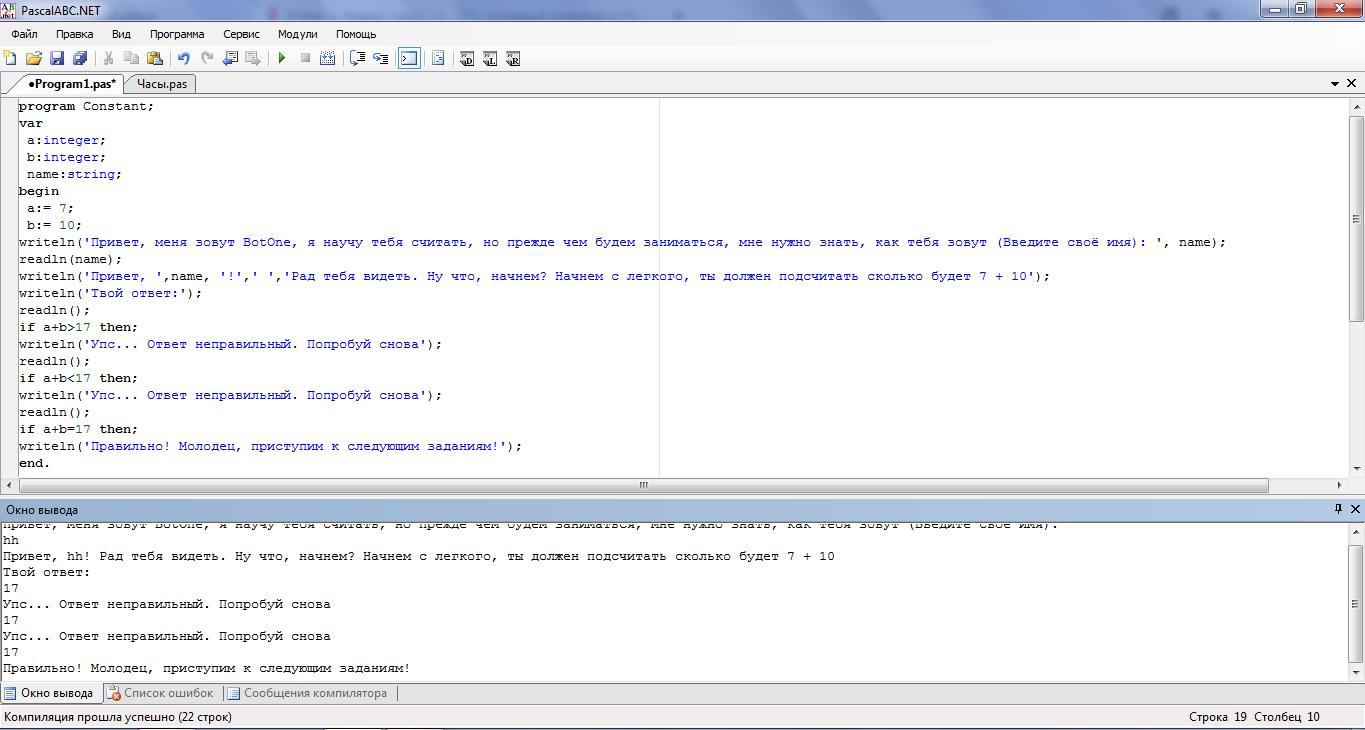Screen dimensions: 1365x730
Task: Click the 'a:= 7;' assignment line
Action: (50, 208)
